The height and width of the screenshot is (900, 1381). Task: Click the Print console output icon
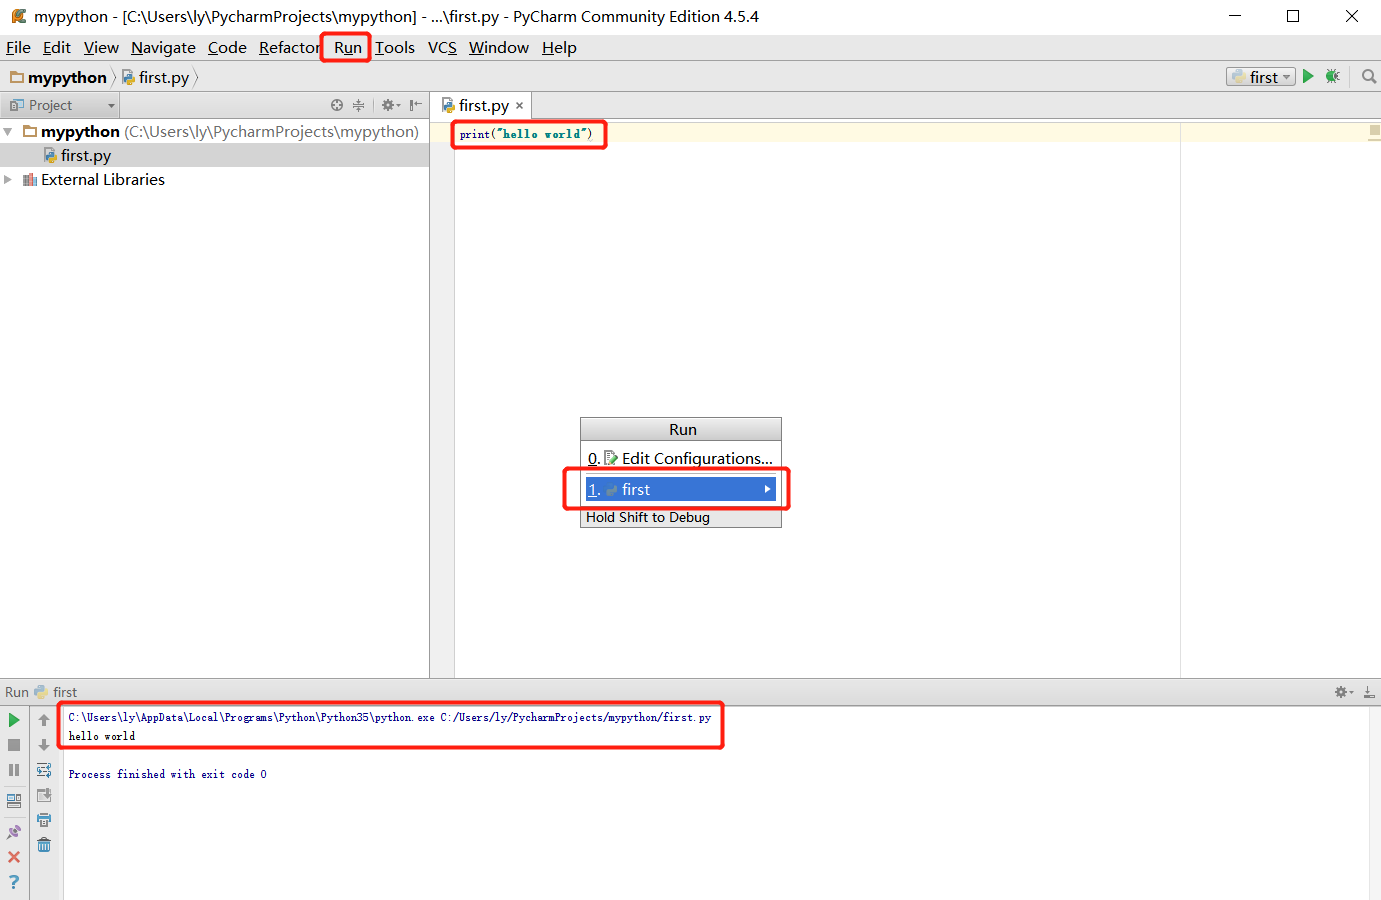pyautogui.click(x=44, y=820)
